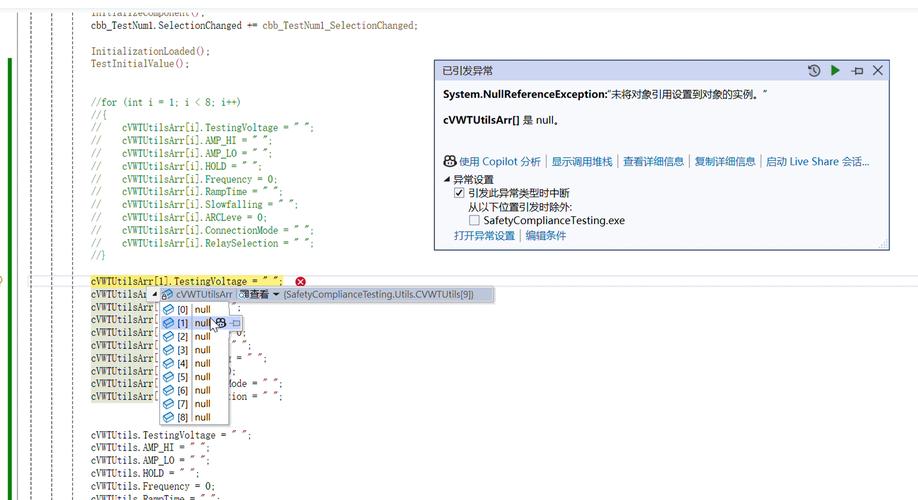Collapse the 异常设置 section
The height and width of the screenshot is (500, 918).
[x=447, y=179]
